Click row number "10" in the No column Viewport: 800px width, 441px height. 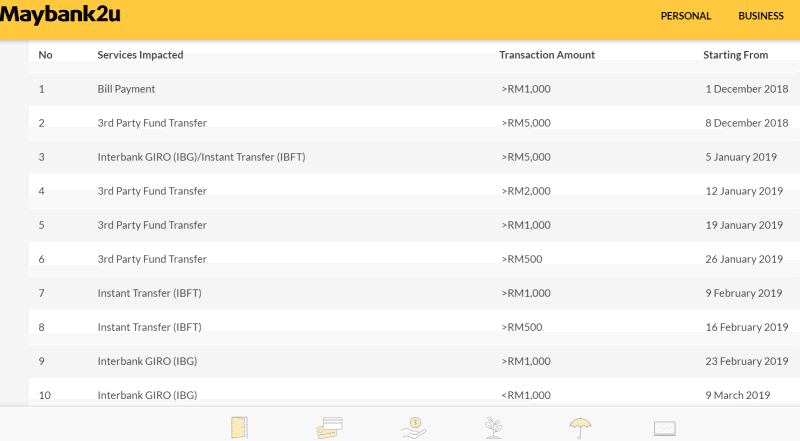44,395
